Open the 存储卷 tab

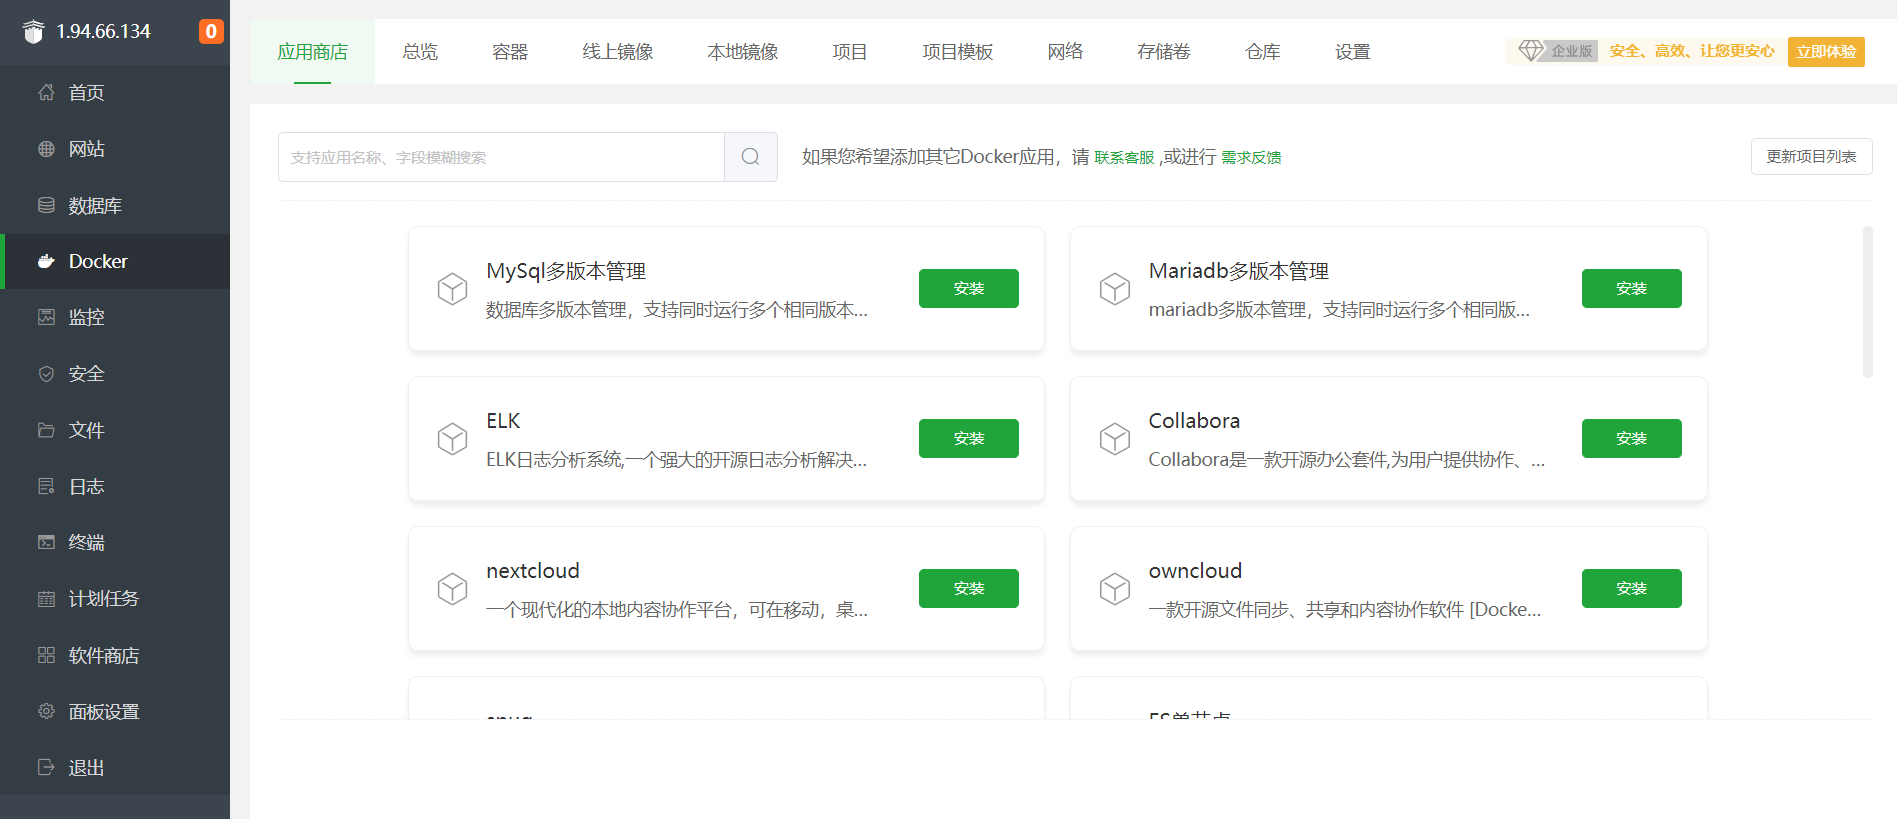1164,52
